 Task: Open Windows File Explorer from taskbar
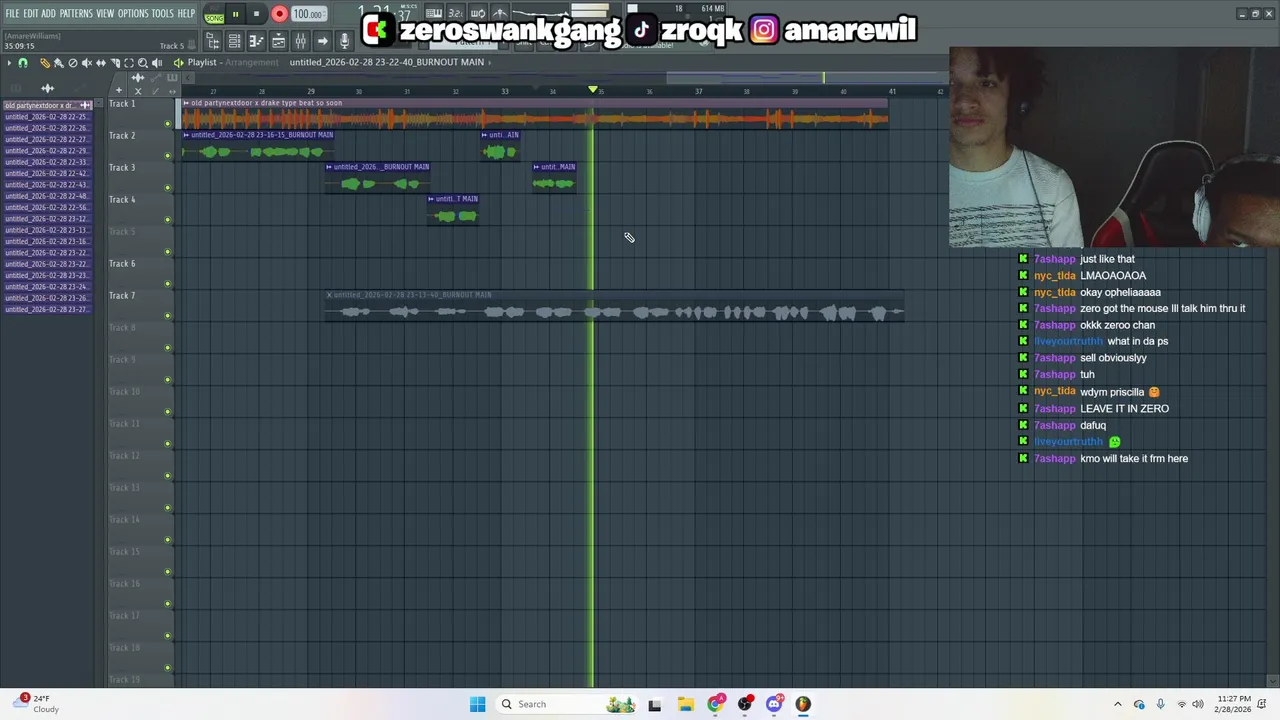pos(686,704)
